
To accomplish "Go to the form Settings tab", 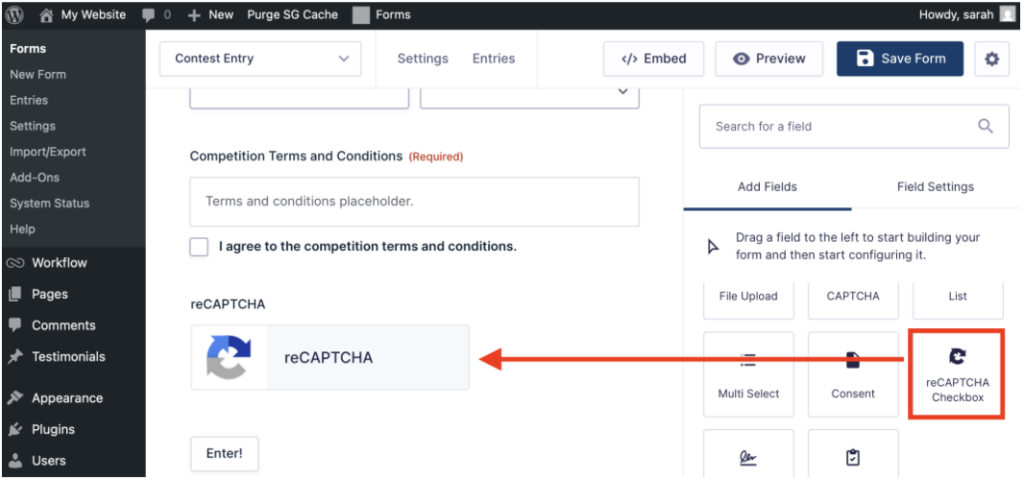I will (423, 59).
